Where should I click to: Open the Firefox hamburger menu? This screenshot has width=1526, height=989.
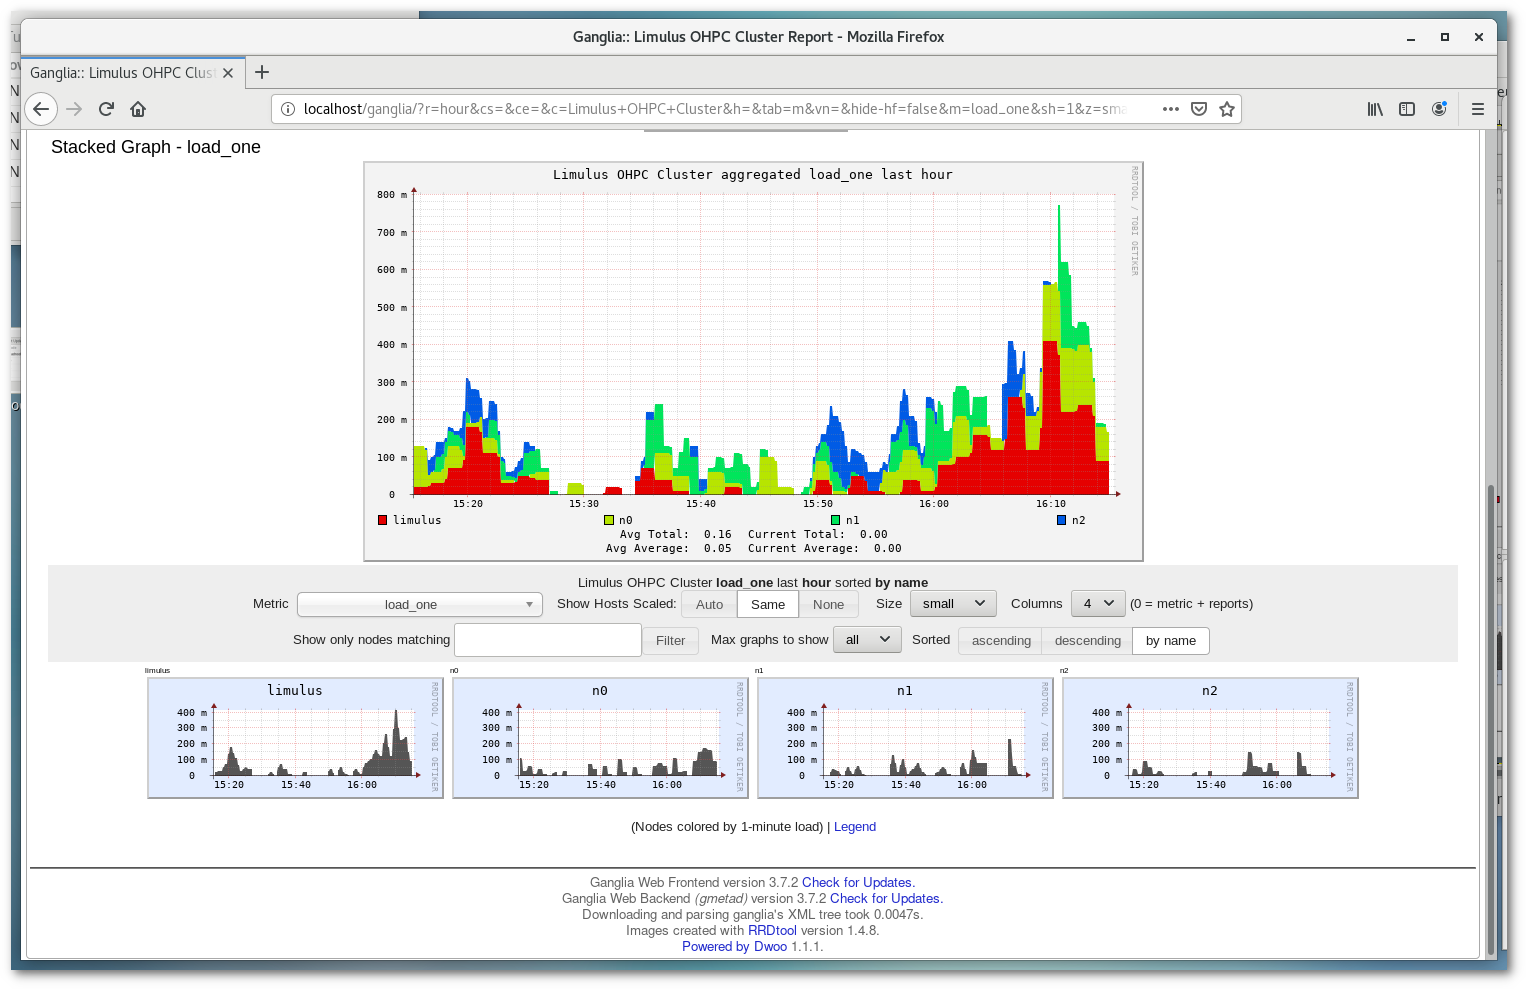[1477, 109]
